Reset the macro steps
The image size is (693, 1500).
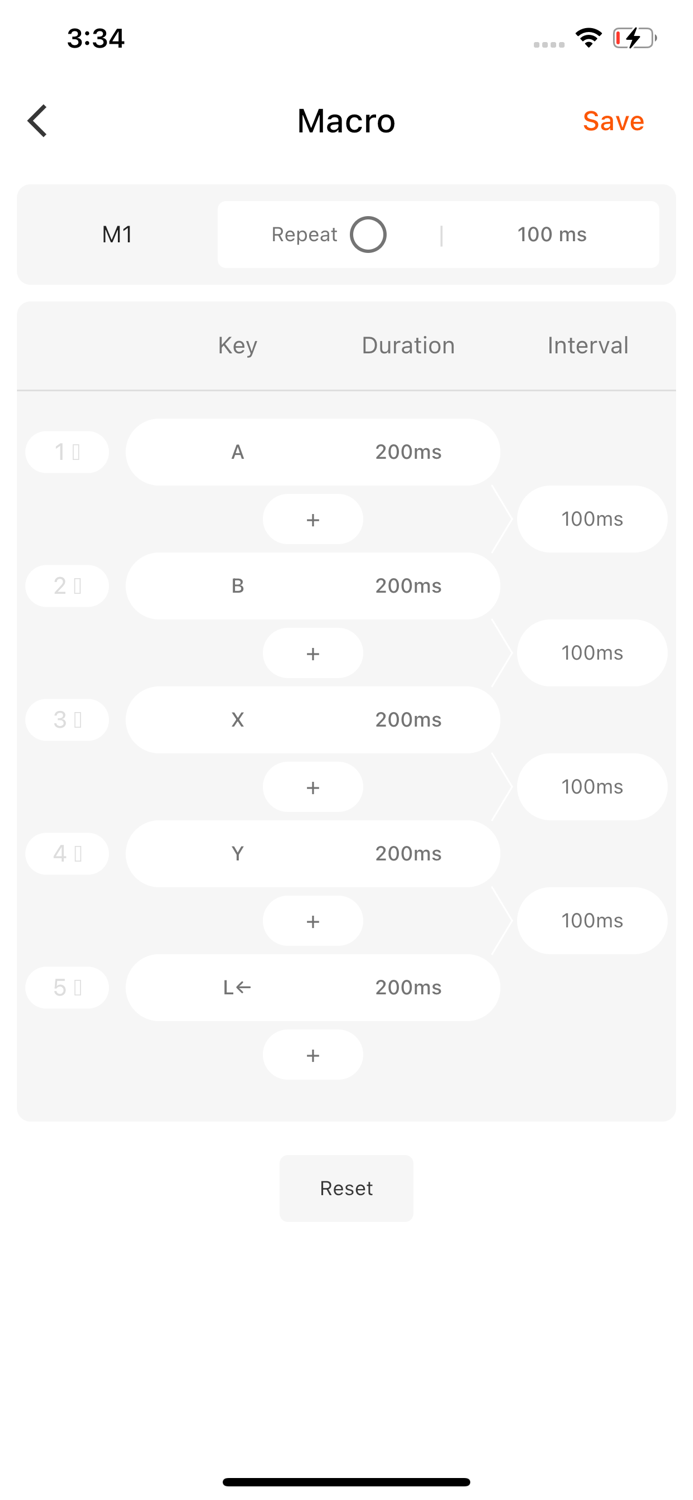[346, 1188]
